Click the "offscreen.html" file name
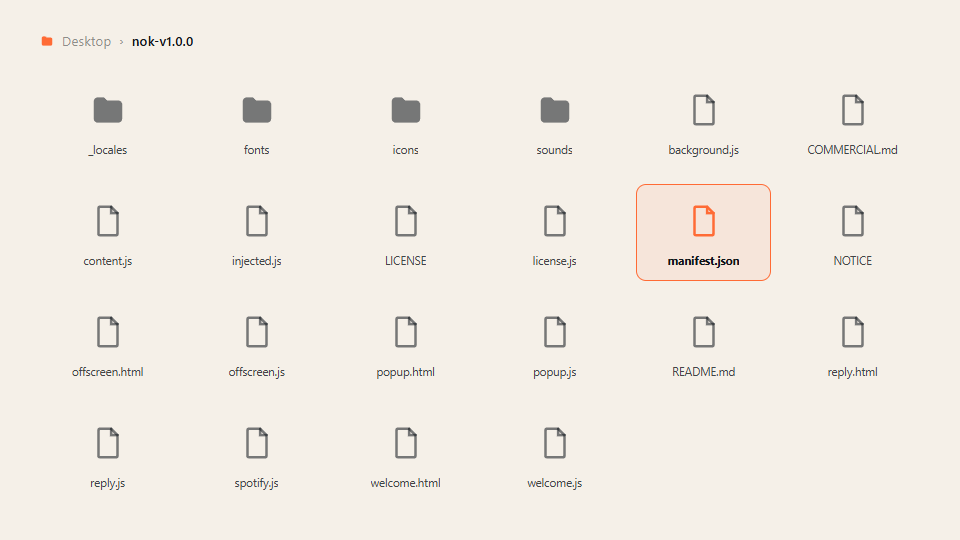 point(108,372)
